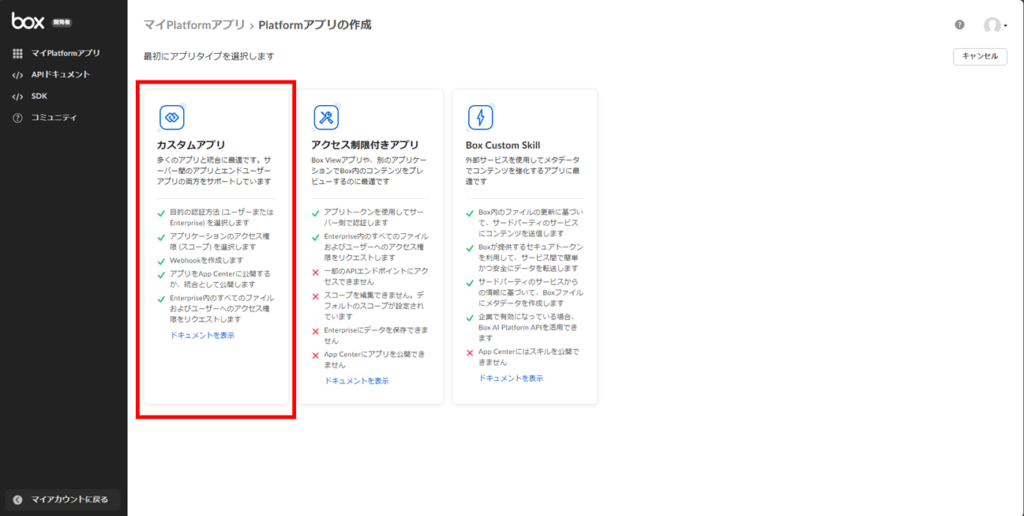Click green check beside 目的の認証方法 line

point(161,213)
